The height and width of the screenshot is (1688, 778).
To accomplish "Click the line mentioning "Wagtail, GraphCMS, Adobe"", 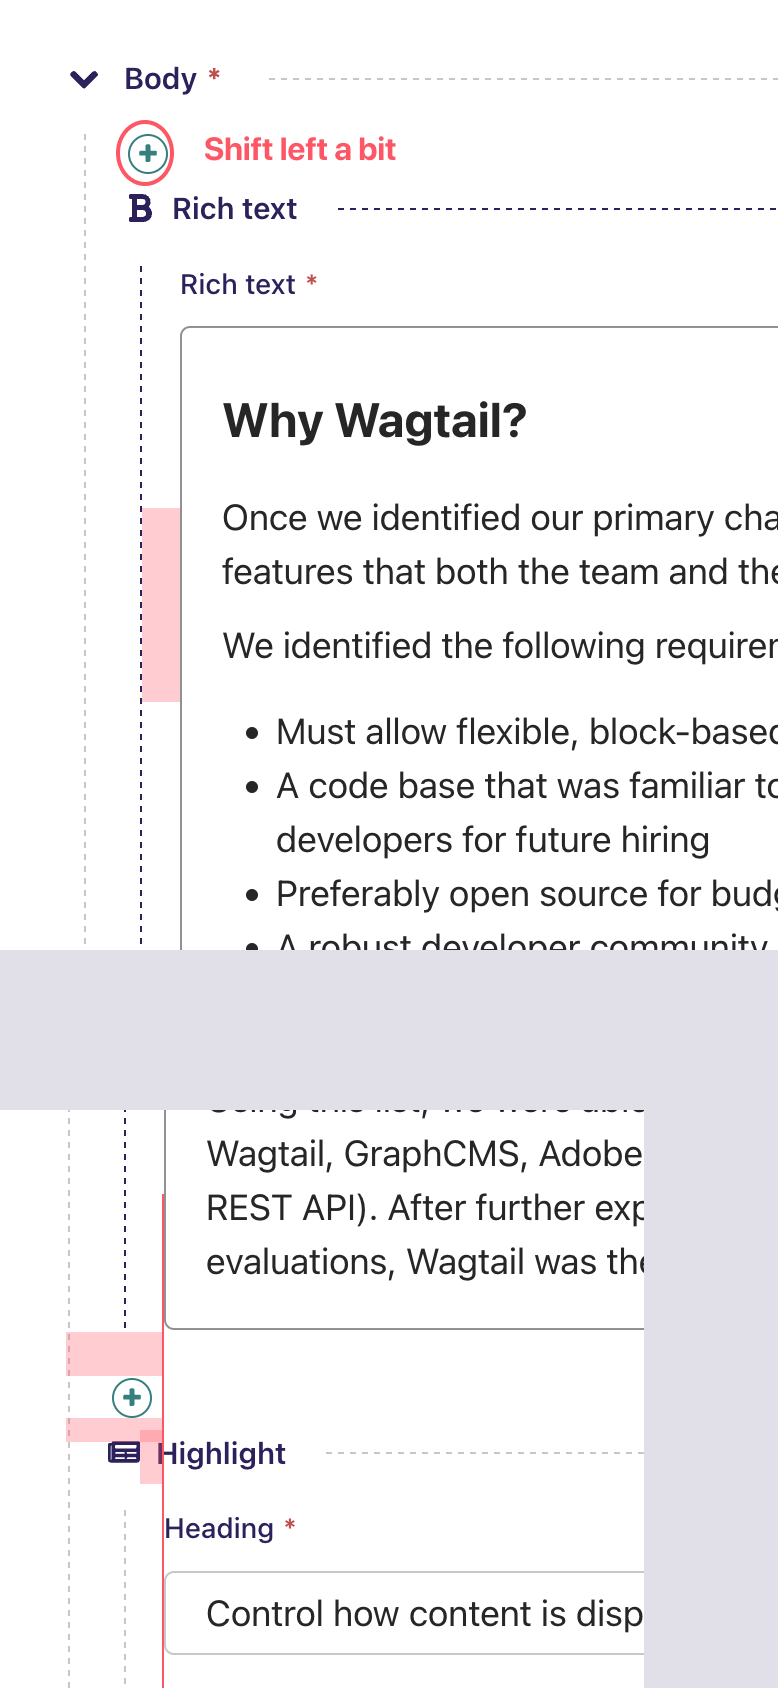I will 420,1153.
